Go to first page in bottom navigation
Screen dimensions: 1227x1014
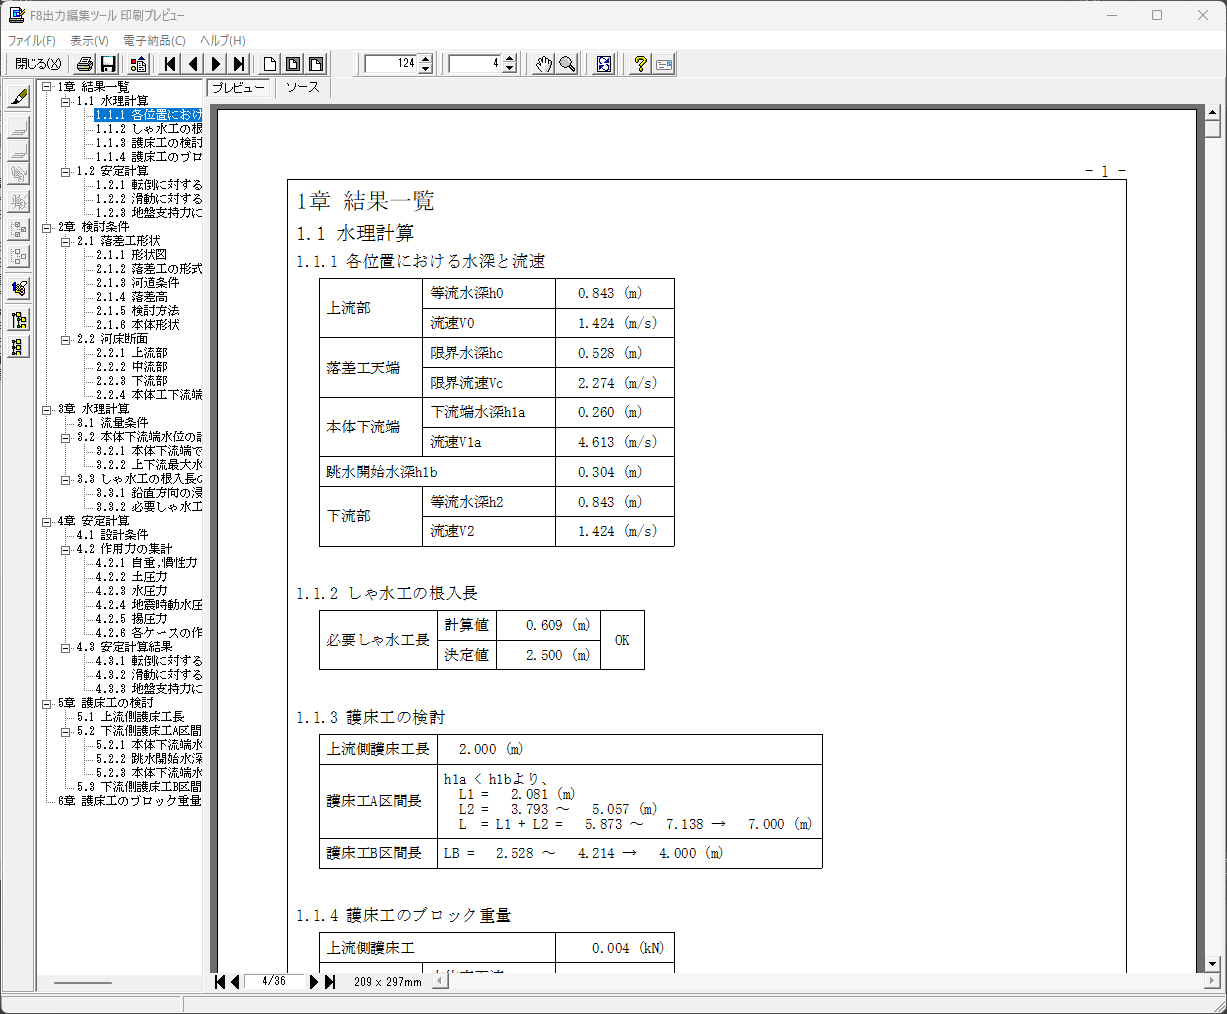(x=221, y=982)
